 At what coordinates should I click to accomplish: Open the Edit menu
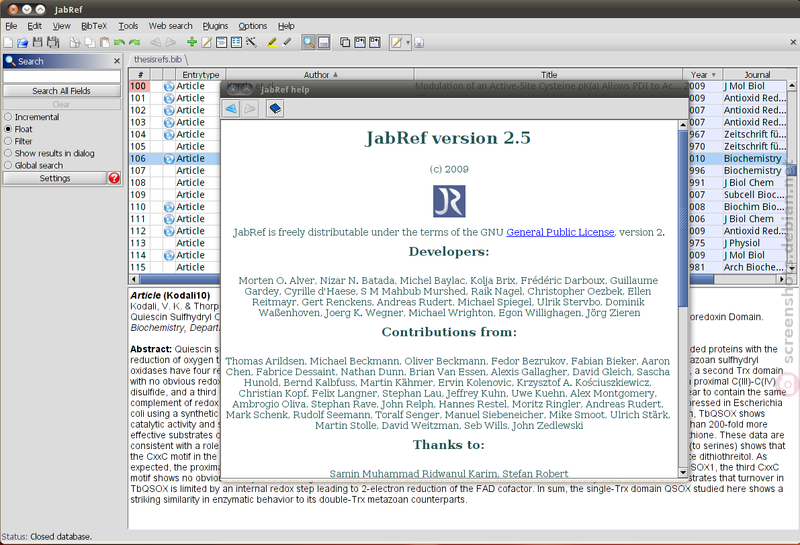tap(34, 26)
